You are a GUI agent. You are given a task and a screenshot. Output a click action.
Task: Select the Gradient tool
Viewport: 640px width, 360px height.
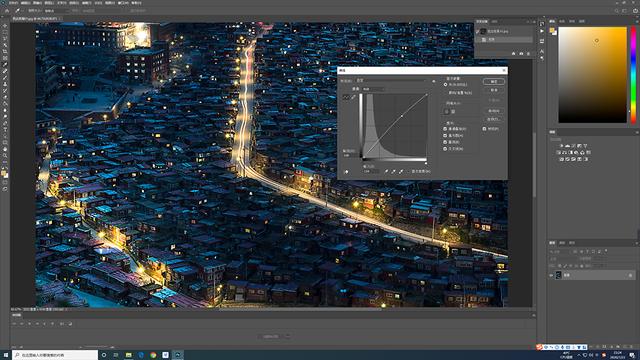[x=5, y=104]
